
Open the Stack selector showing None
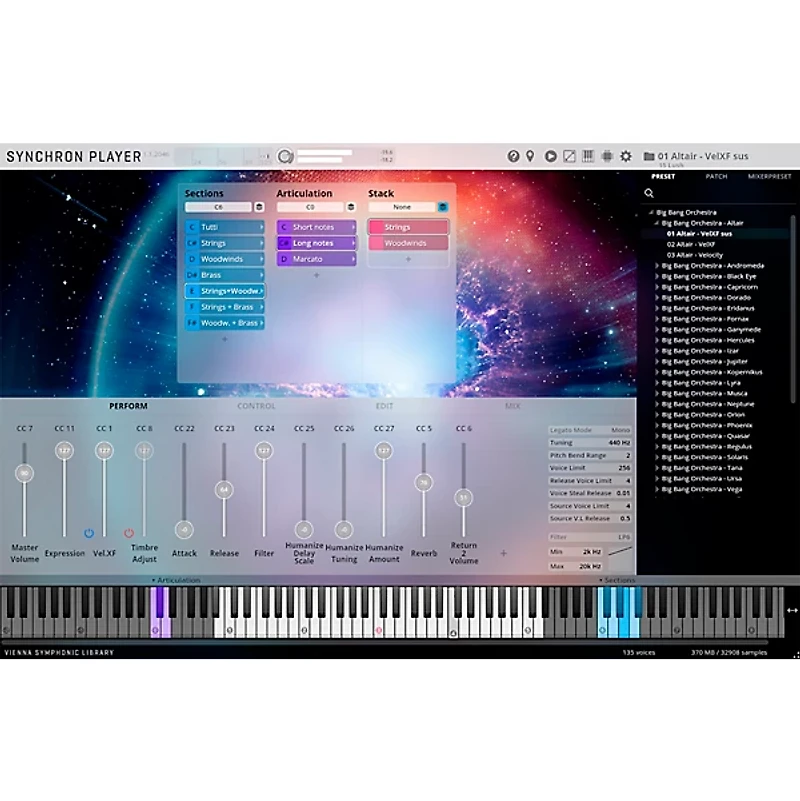click(404, 207)
